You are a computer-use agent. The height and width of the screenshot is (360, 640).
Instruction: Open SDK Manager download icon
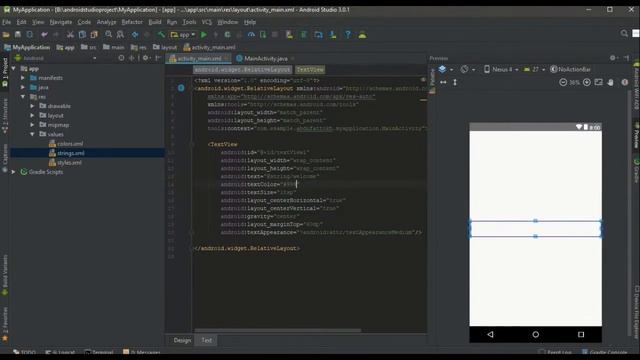tap(333, 35)
